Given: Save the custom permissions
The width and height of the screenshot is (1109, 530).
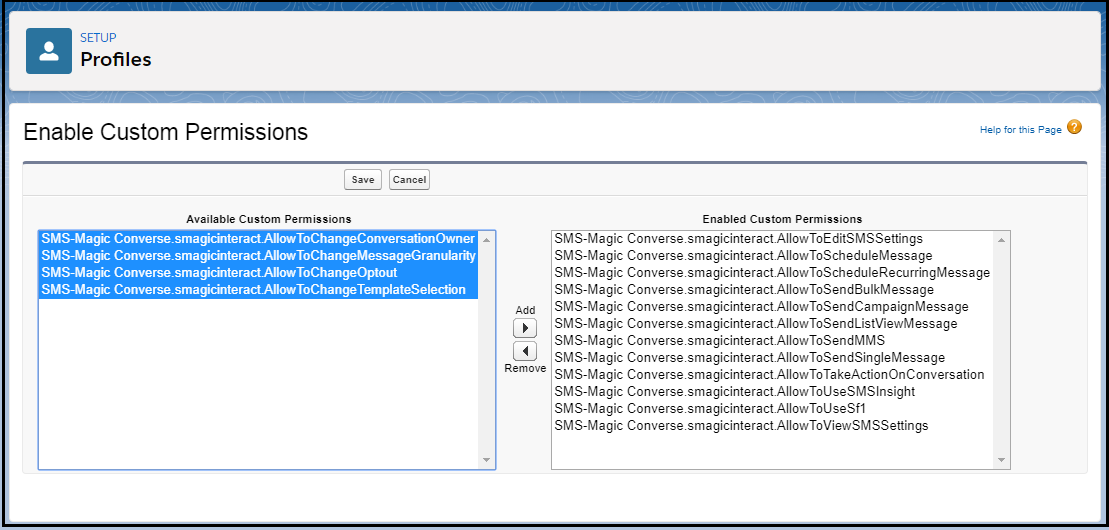Looking at the screenshot, I should [x=363, y=180].
